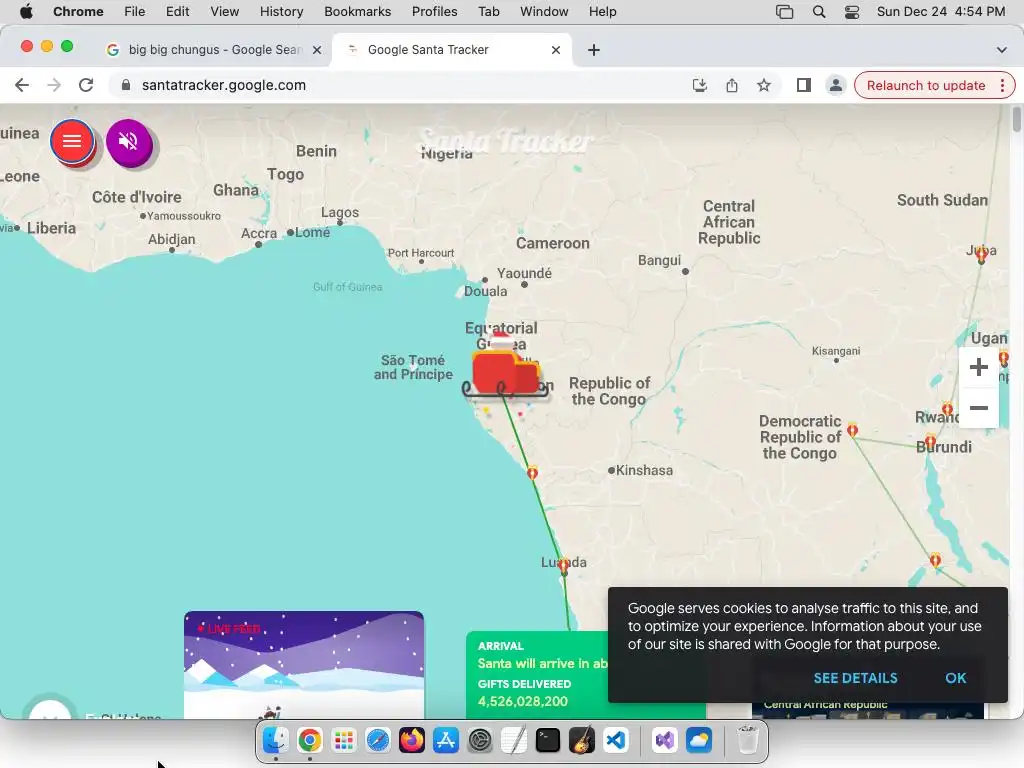
Task: Open Visual Studio Code from the Dock
Action: pyautogui.click(x=615, y=741)
